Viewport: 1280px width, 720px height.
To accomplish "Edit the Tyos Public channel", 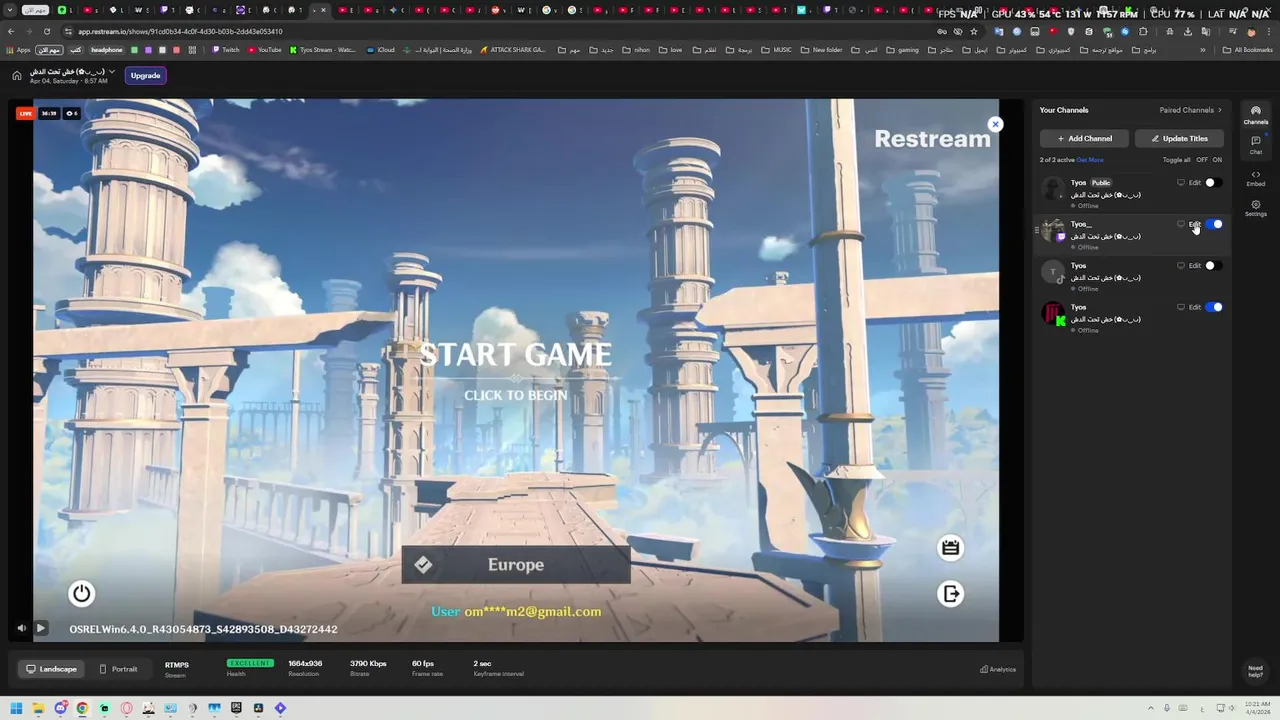I will (x=1194, y=183).
